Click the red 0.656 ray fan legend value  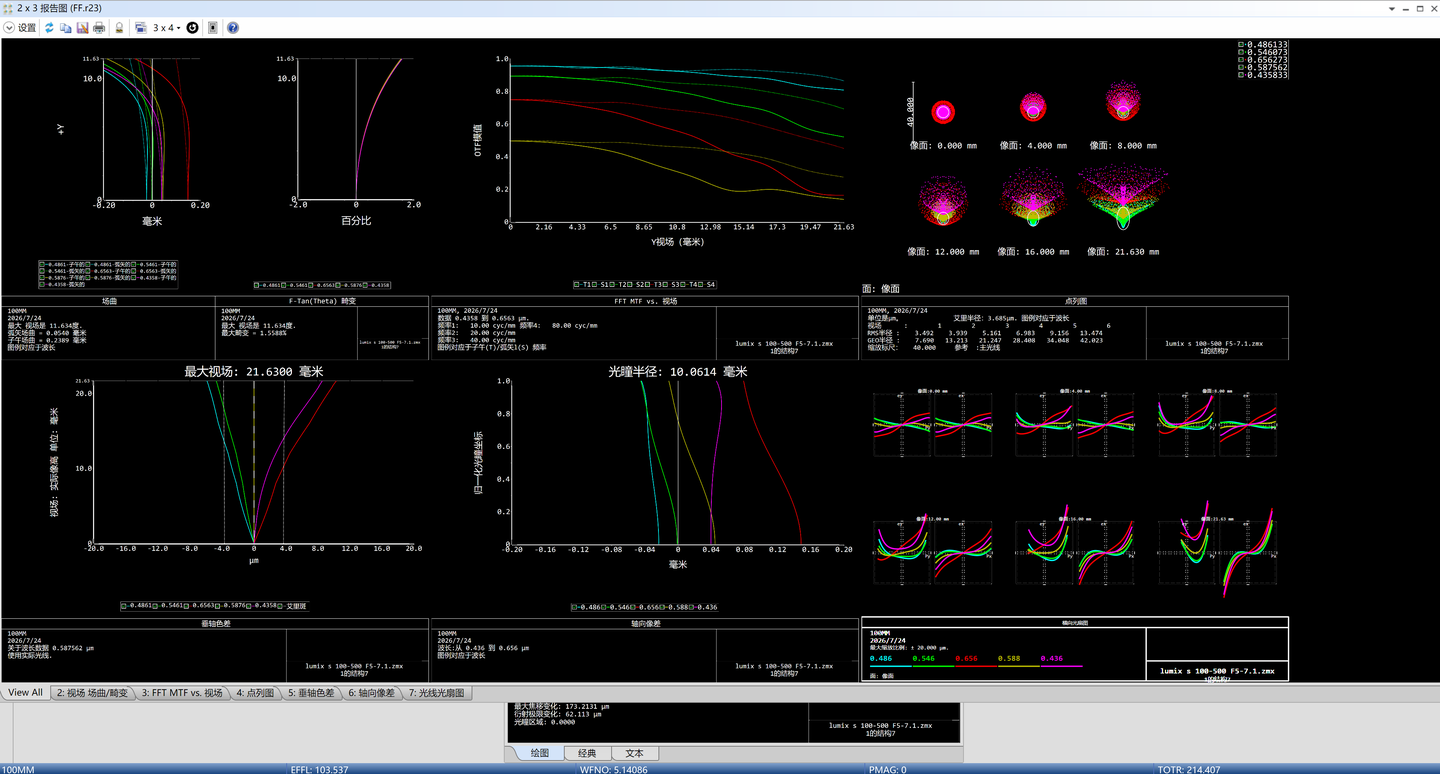(x=966, y=658)
